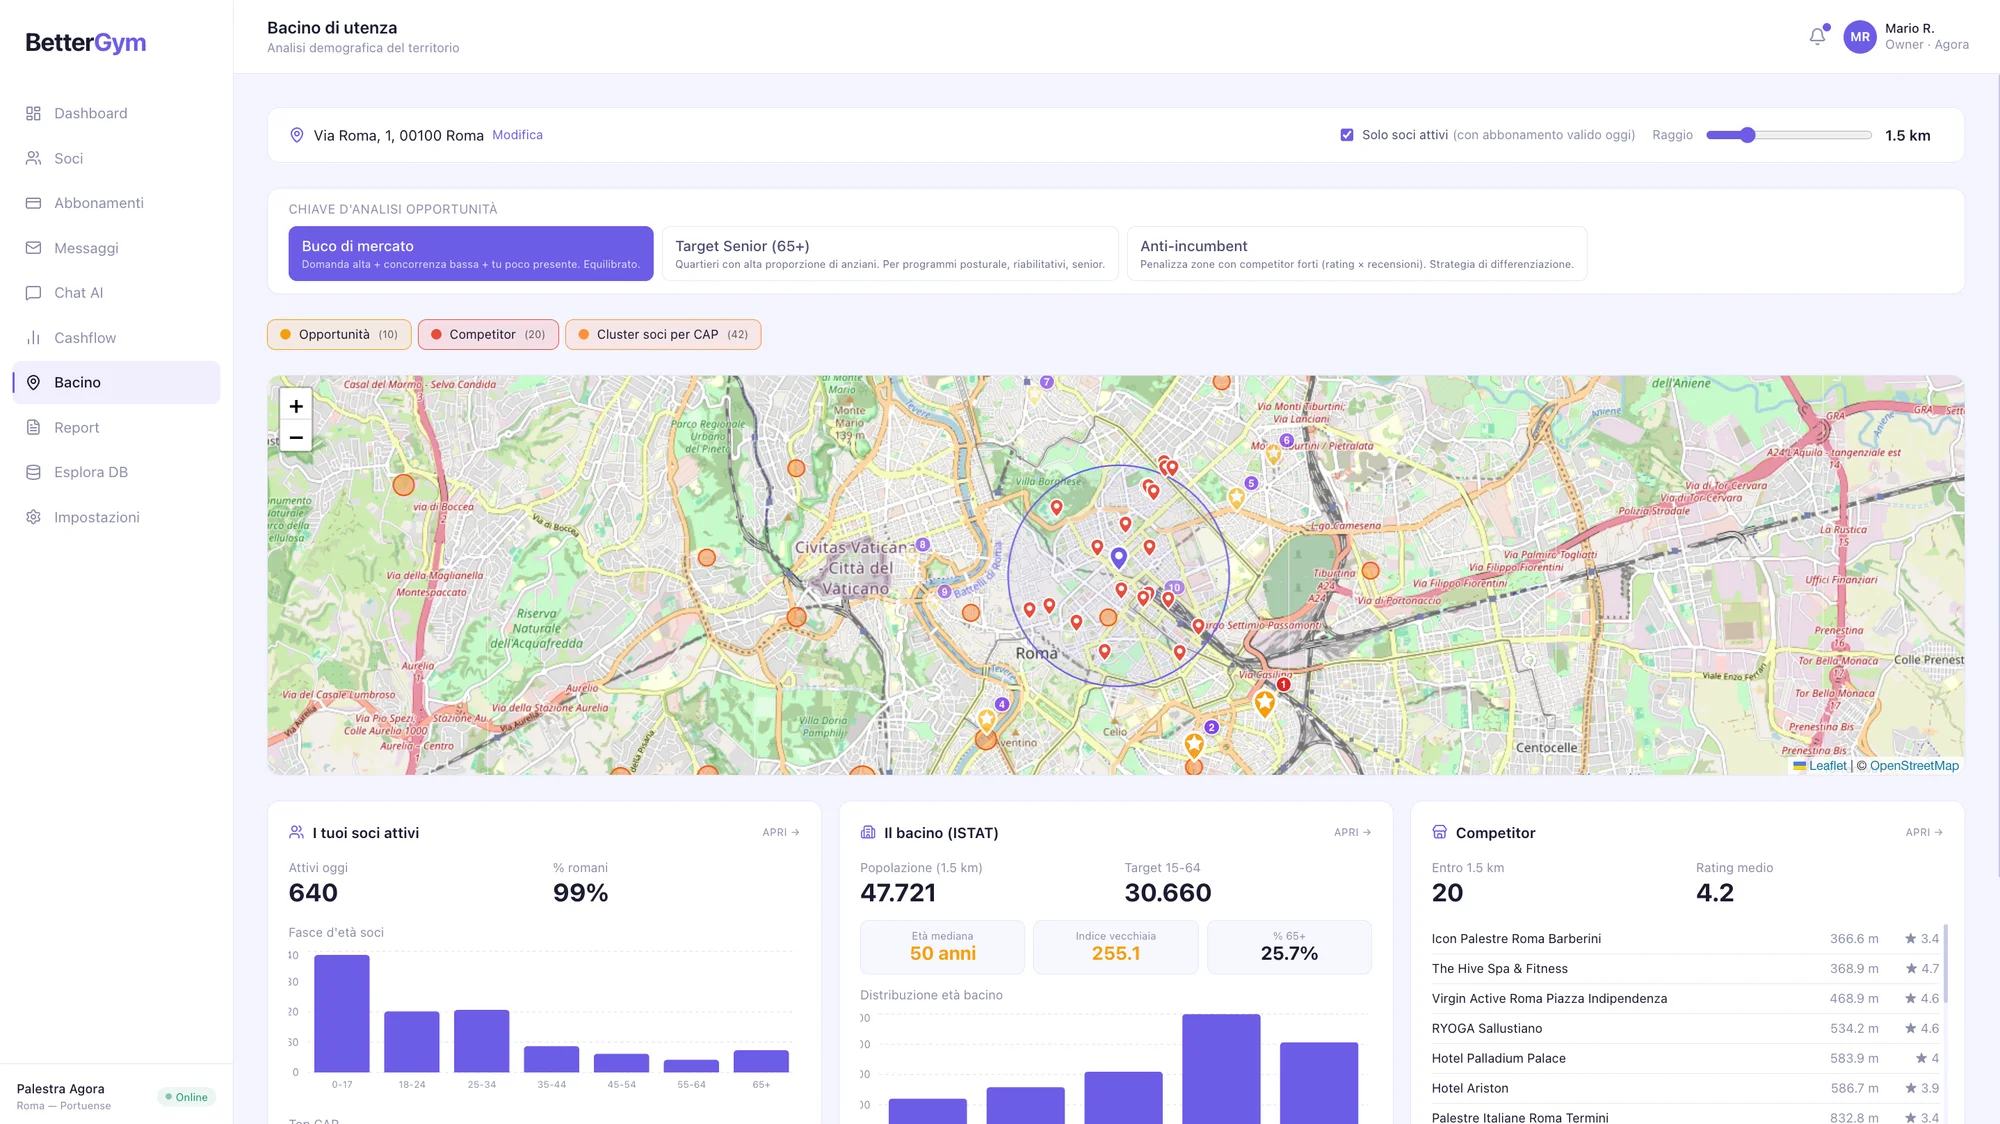Click the Competitor store icon in panel
The height and width of the screenshot is (1124, 2000).
point(1440,832)
